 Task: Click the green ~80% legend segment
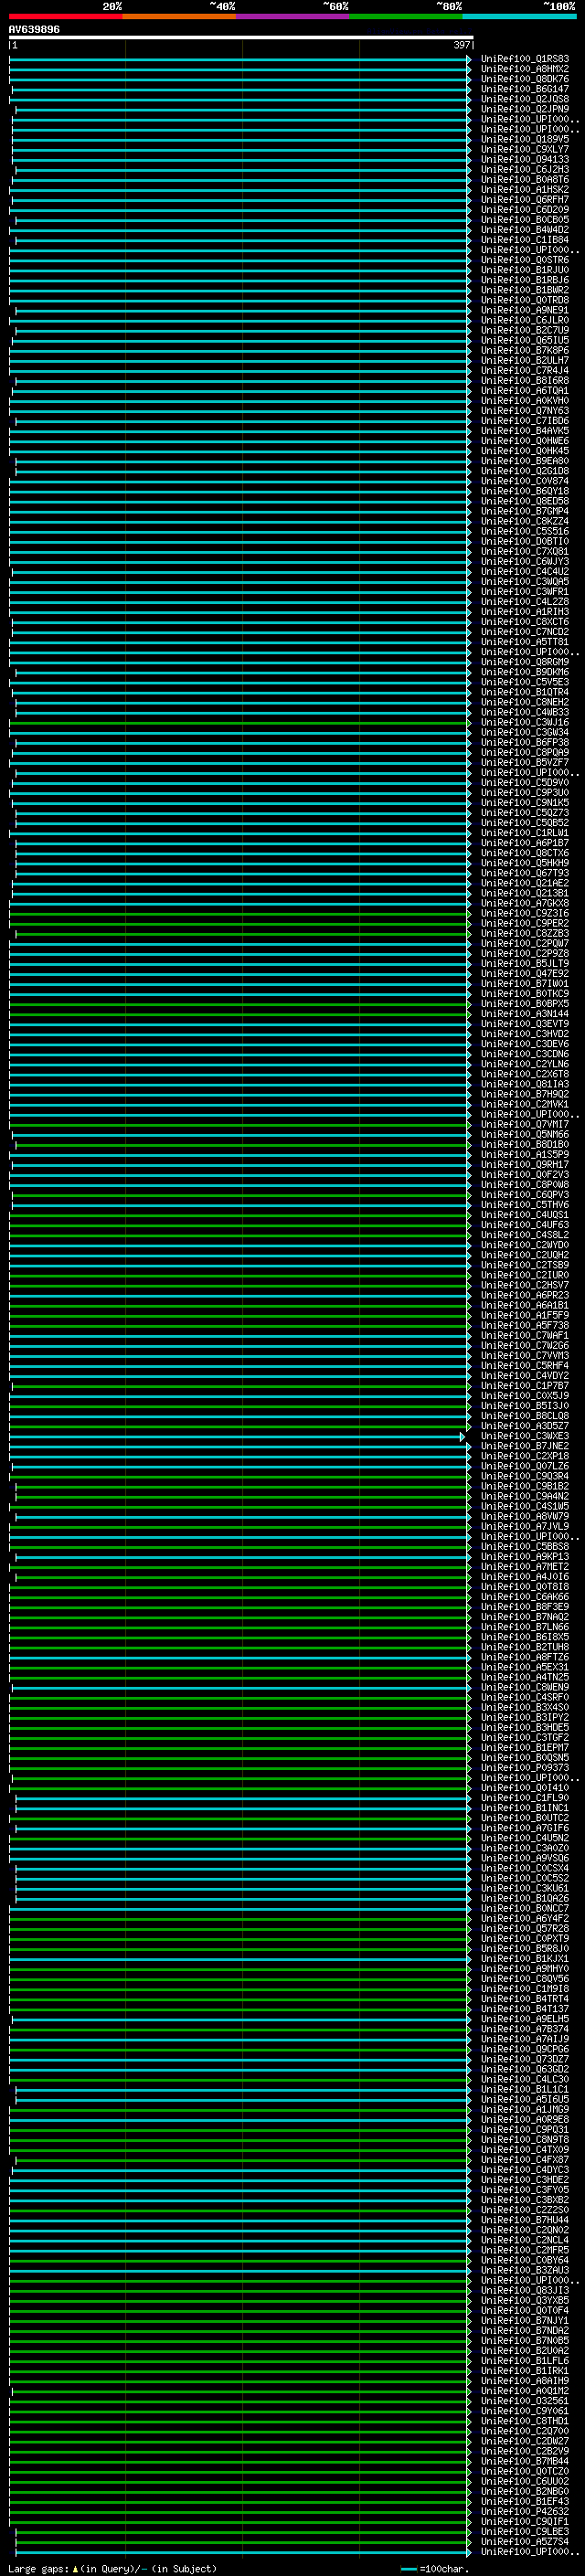point(405,16)
